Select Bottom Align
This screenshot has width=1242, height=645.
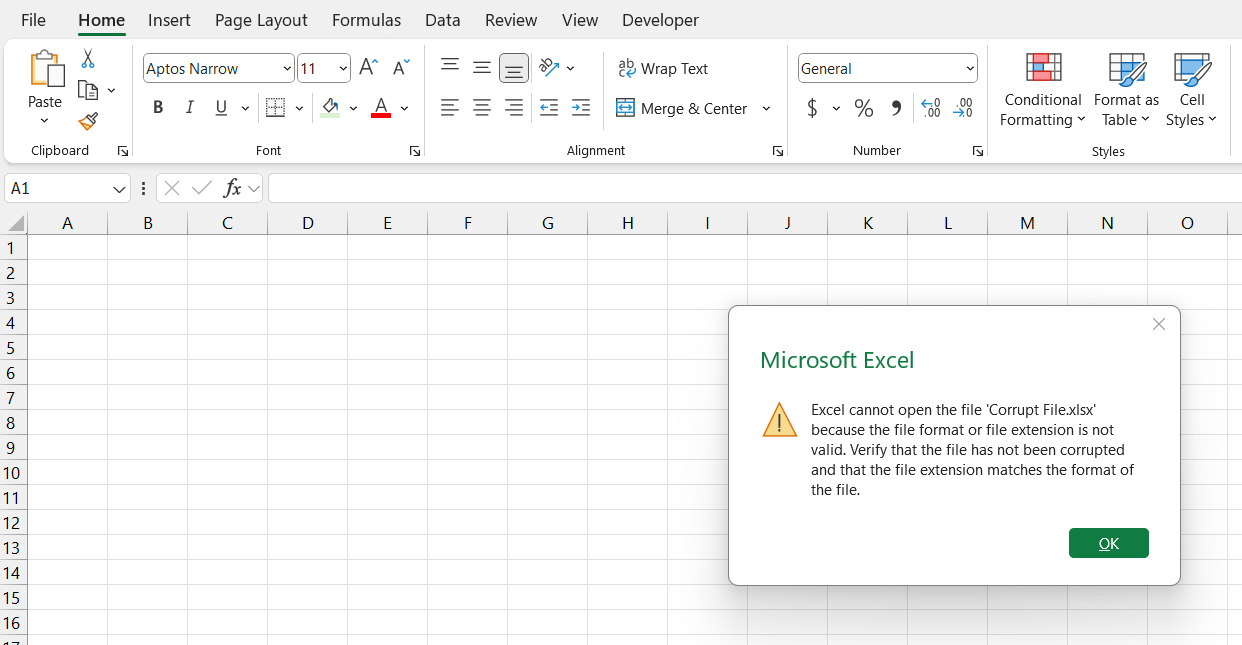pos(514,68)
